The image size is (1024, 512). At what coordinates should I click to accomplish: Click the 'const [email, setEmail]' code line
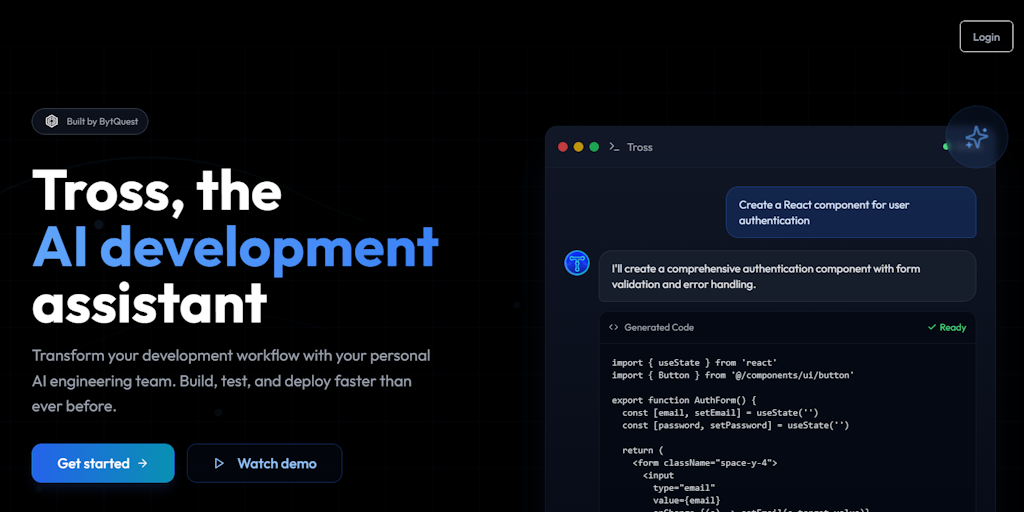720,413
